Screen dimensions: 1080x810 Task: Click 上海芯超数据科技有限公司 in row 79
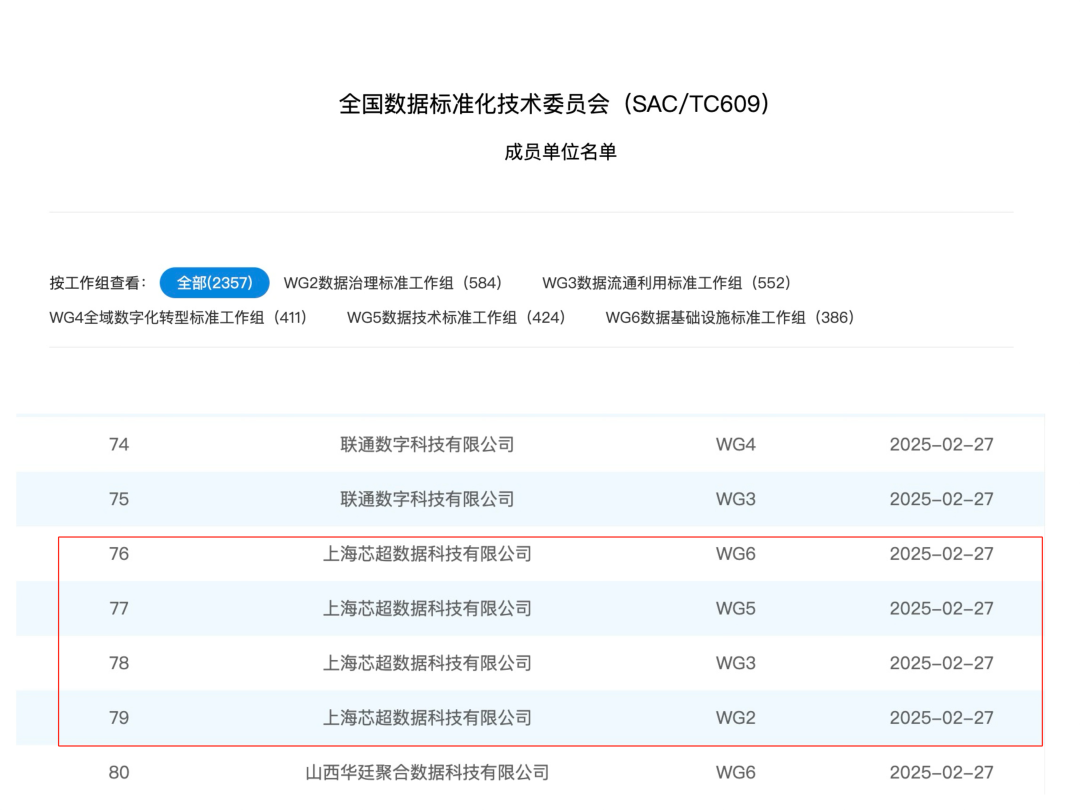coord(427,718)
